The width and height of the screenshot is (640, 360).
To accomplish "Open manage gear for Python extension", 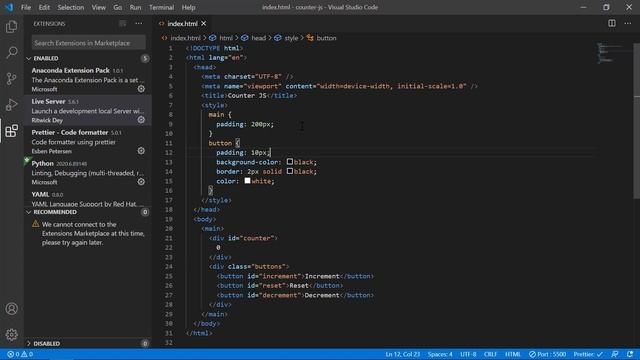I will point(141,182).
